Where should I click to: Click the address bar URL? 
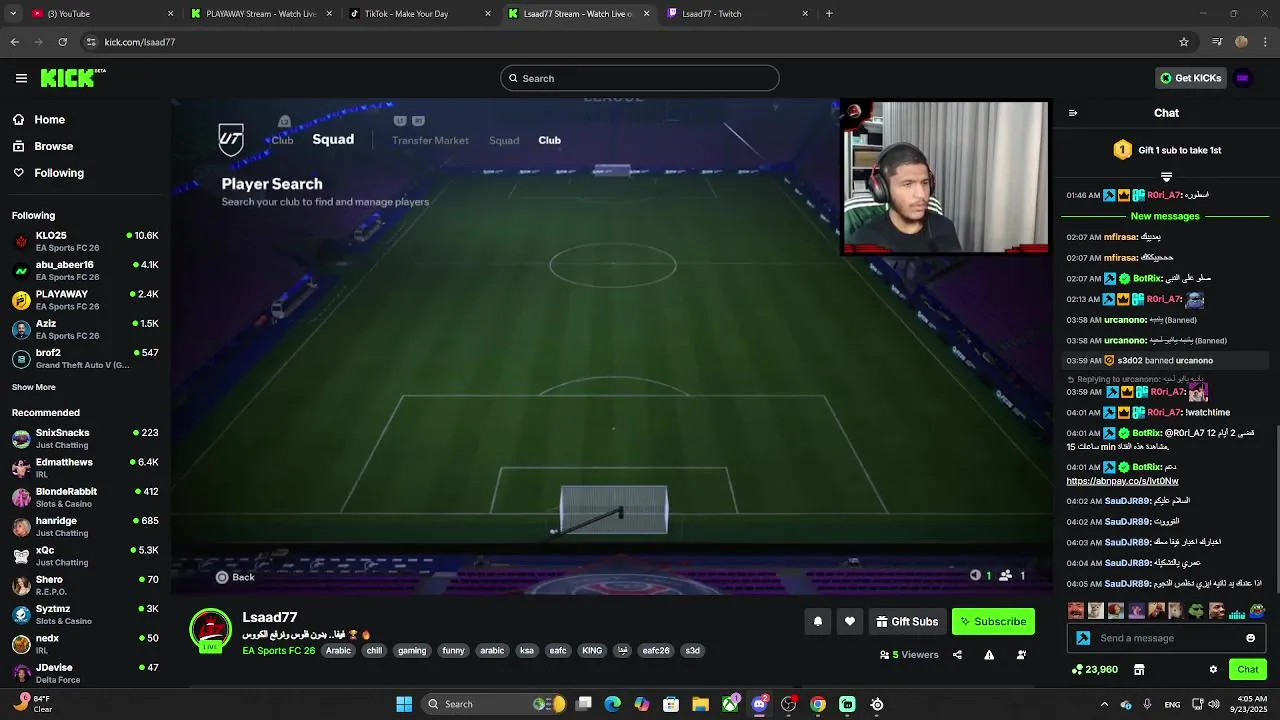(x=140, y=42)
